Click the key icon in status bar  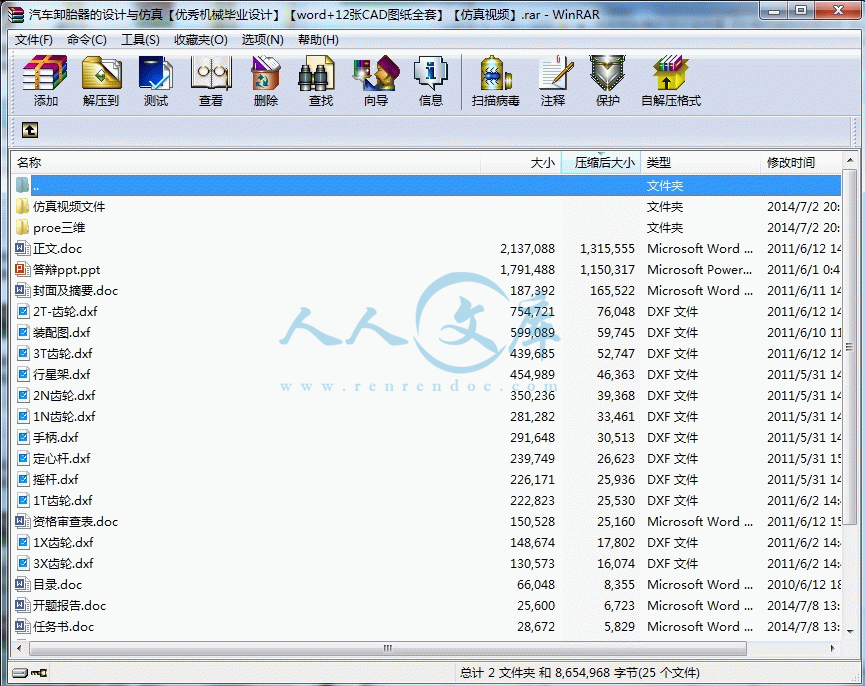(39, 672)
